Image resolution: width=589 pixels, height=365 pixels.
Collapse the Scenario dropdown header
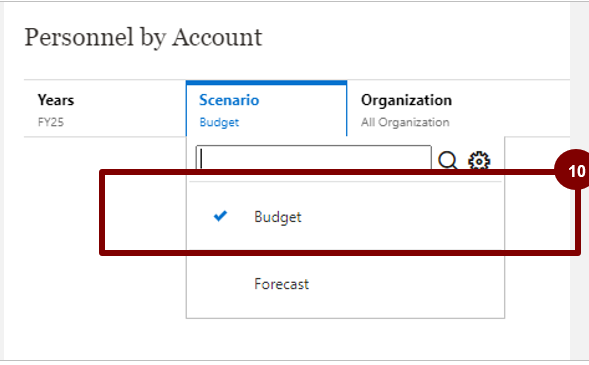266,109
